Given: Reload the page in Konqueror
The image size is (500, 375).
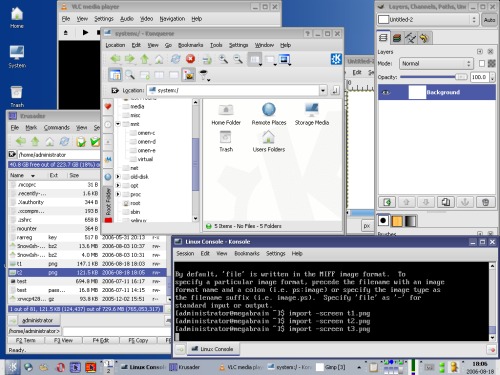Looking at the screenshot, I should tap(175, 59).
